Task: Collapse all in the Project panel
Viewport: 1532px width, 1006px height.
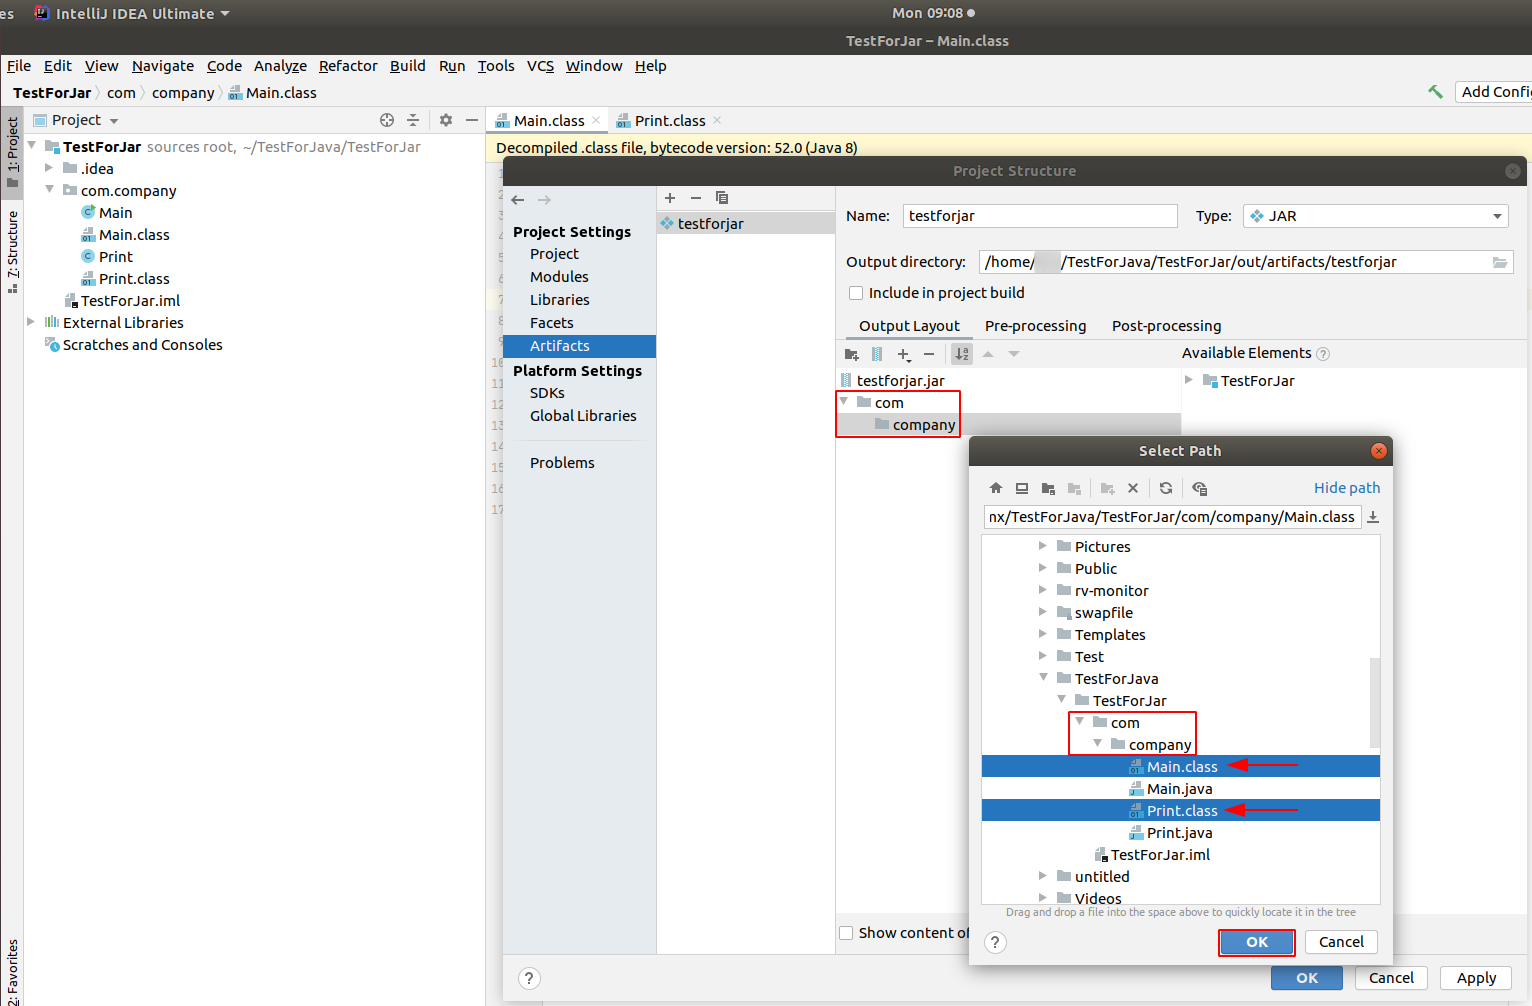Action: (413, 120)
